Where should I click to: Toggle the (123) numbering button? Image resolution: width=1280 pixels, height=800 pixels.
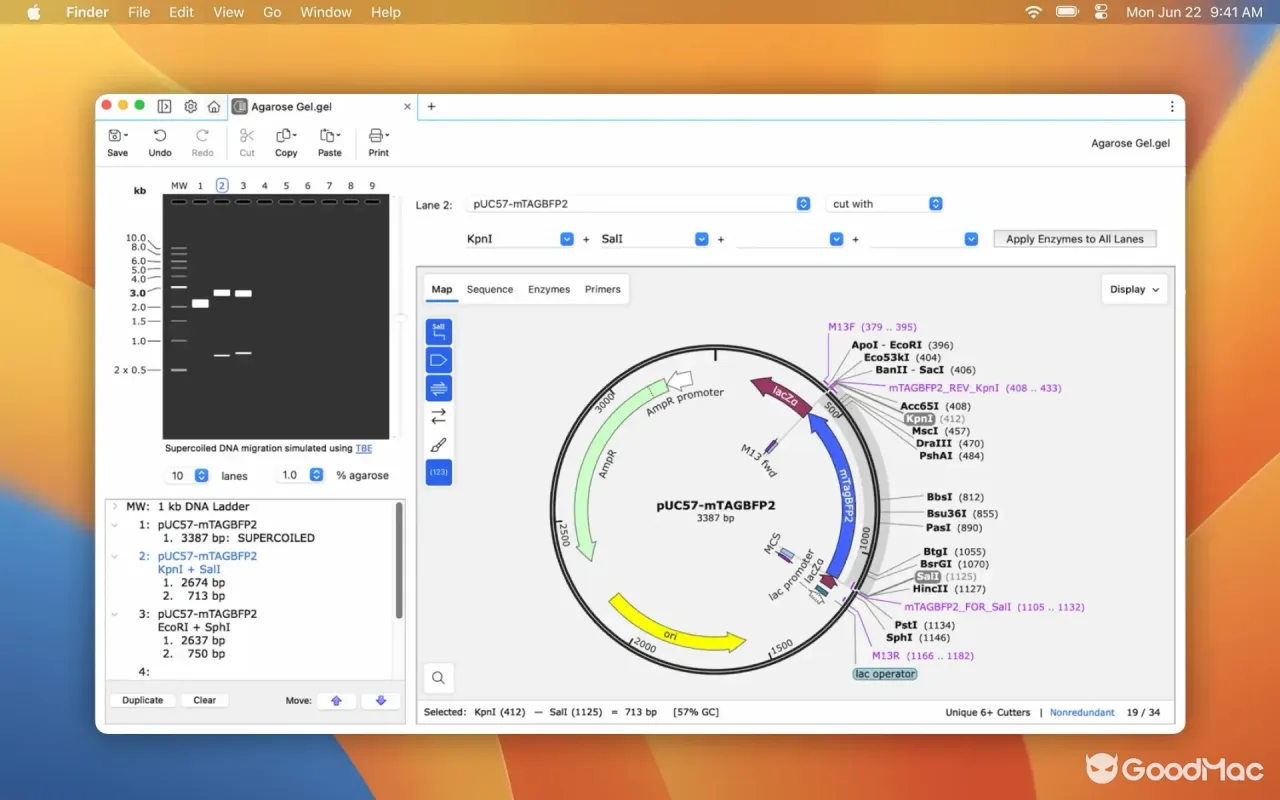439,472
